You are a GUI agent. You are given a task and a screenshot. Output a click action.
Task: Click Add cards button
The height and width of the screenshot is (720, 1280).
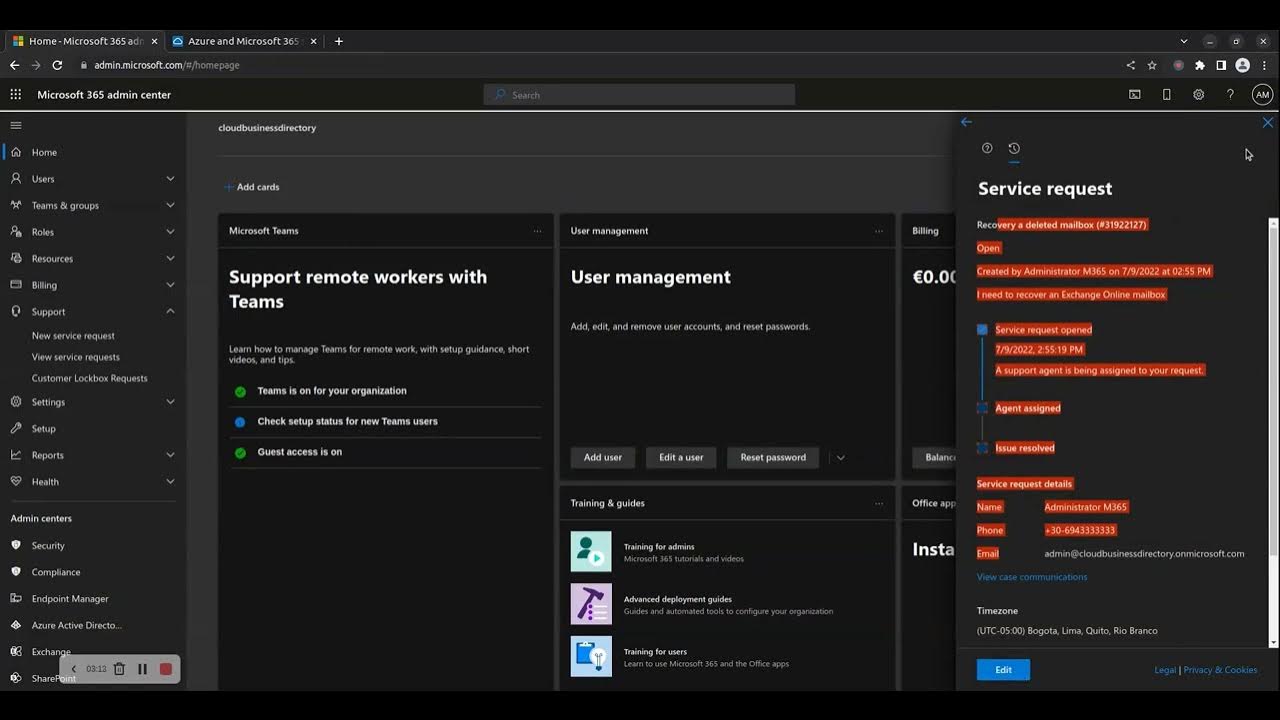point(252,187)
